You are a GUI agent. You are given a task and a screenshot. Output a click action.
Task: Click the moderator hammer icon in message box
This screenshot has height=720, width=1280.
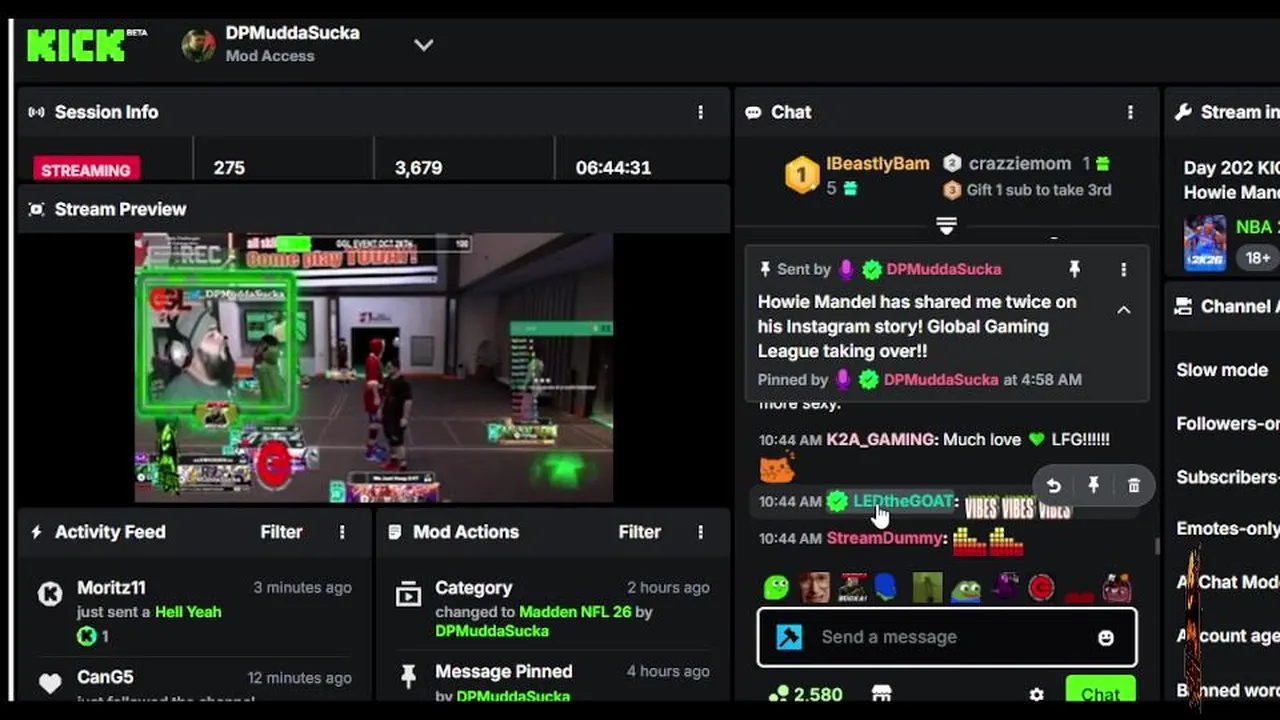pyautogui.click(x=789, y=637)
